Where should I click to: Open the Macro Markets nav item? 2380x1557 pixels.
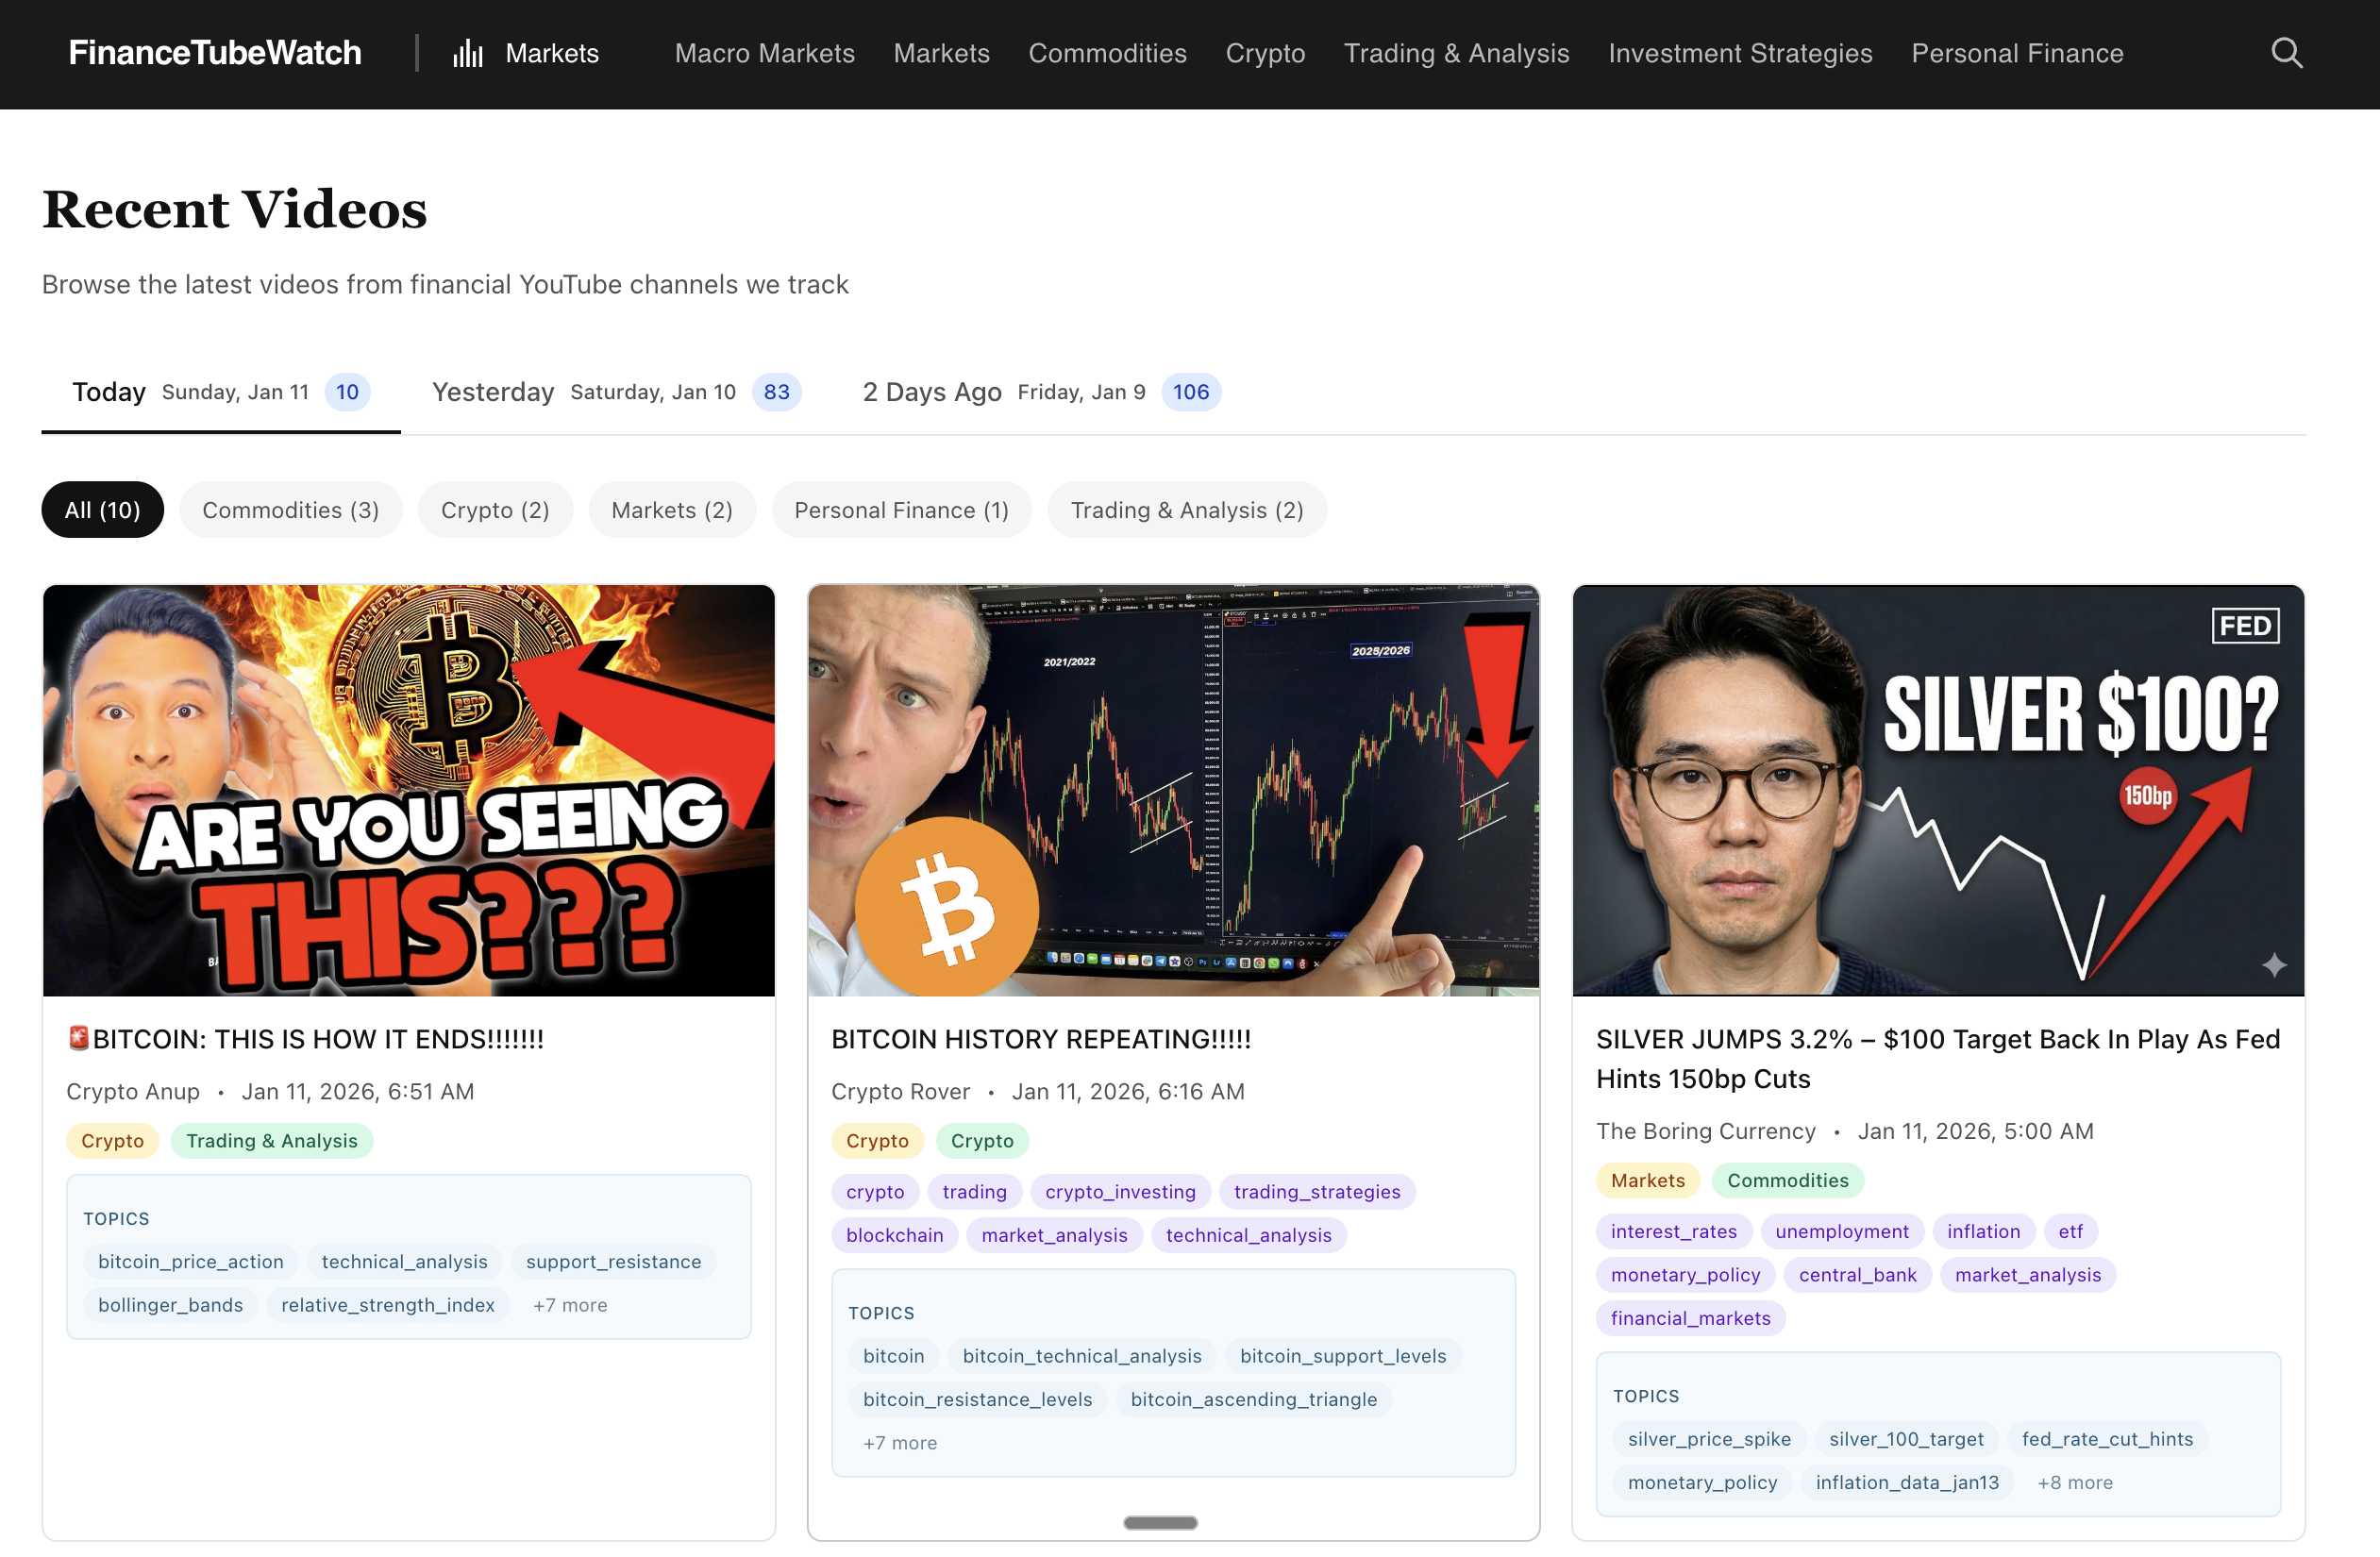coord(763,53)
